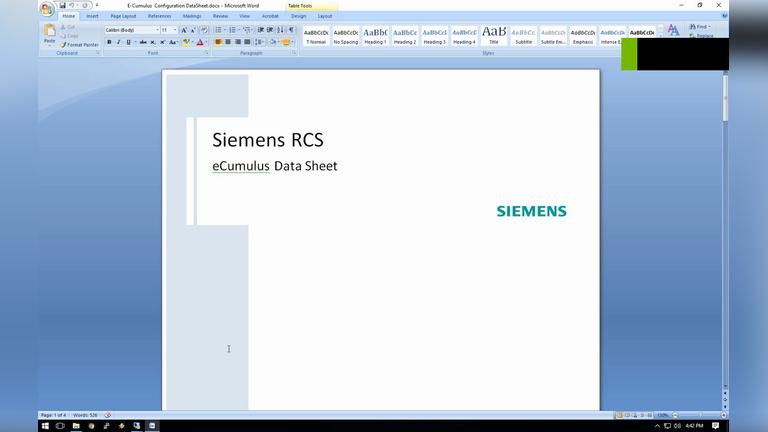Open Word Help question mark icon
The image size is (768, 432).
[724, 16]
